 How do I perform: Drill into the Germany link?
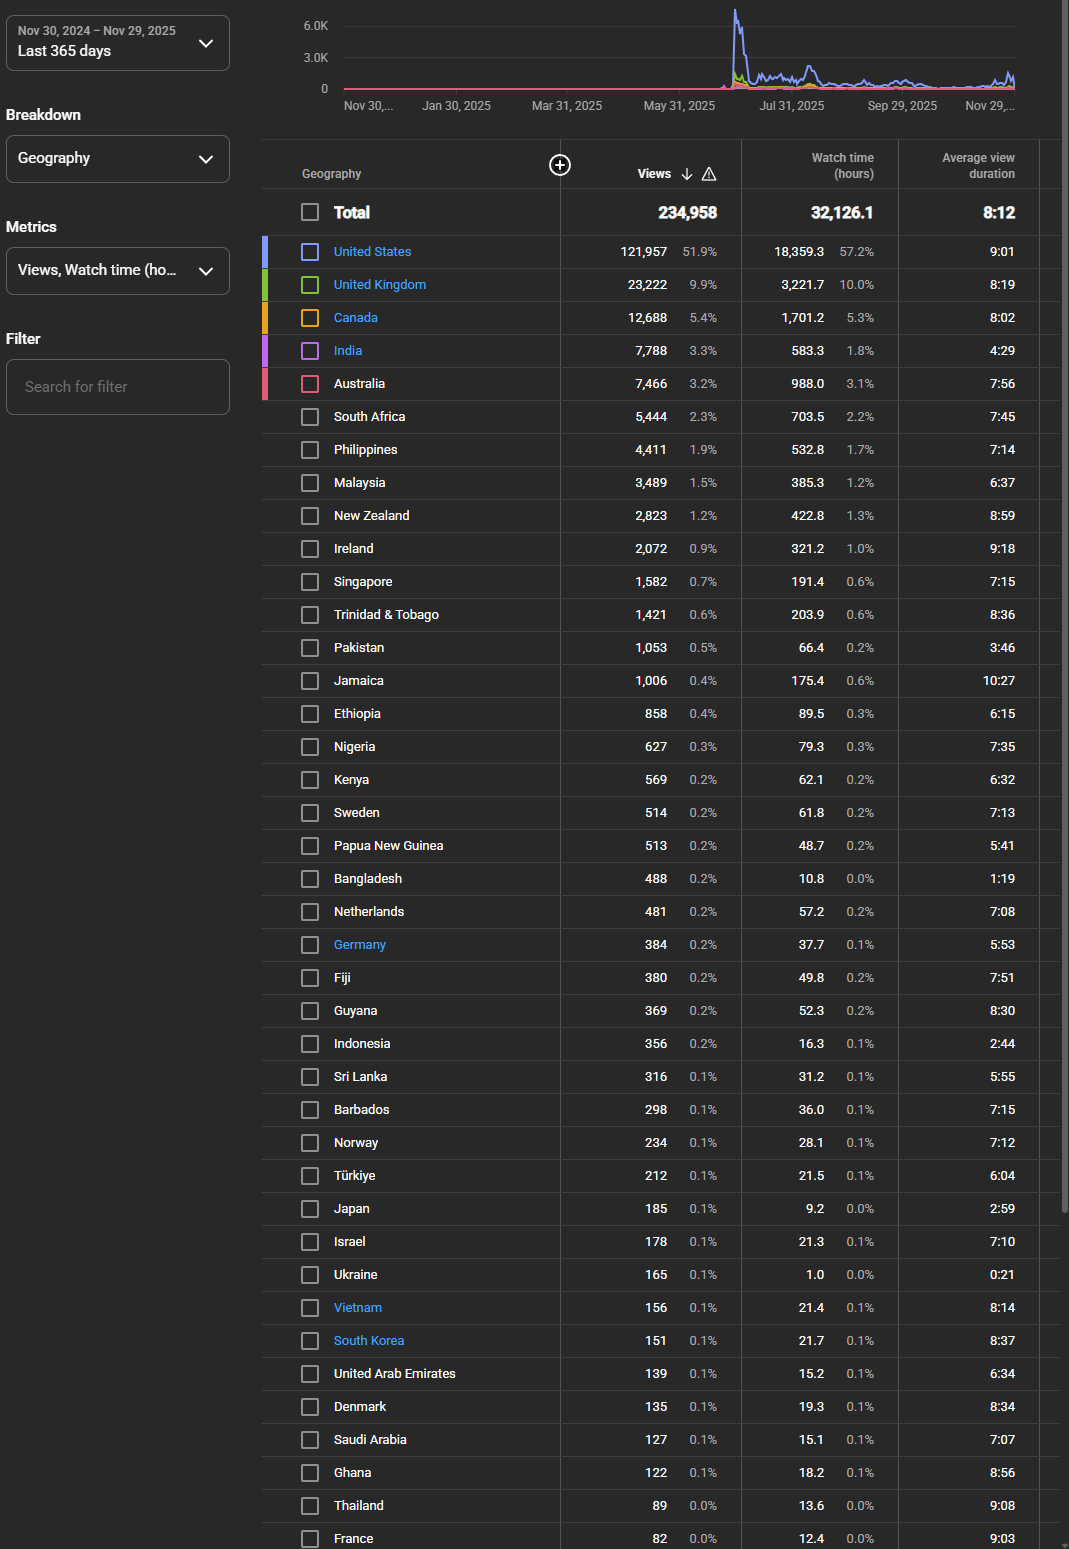click(359, 945)
